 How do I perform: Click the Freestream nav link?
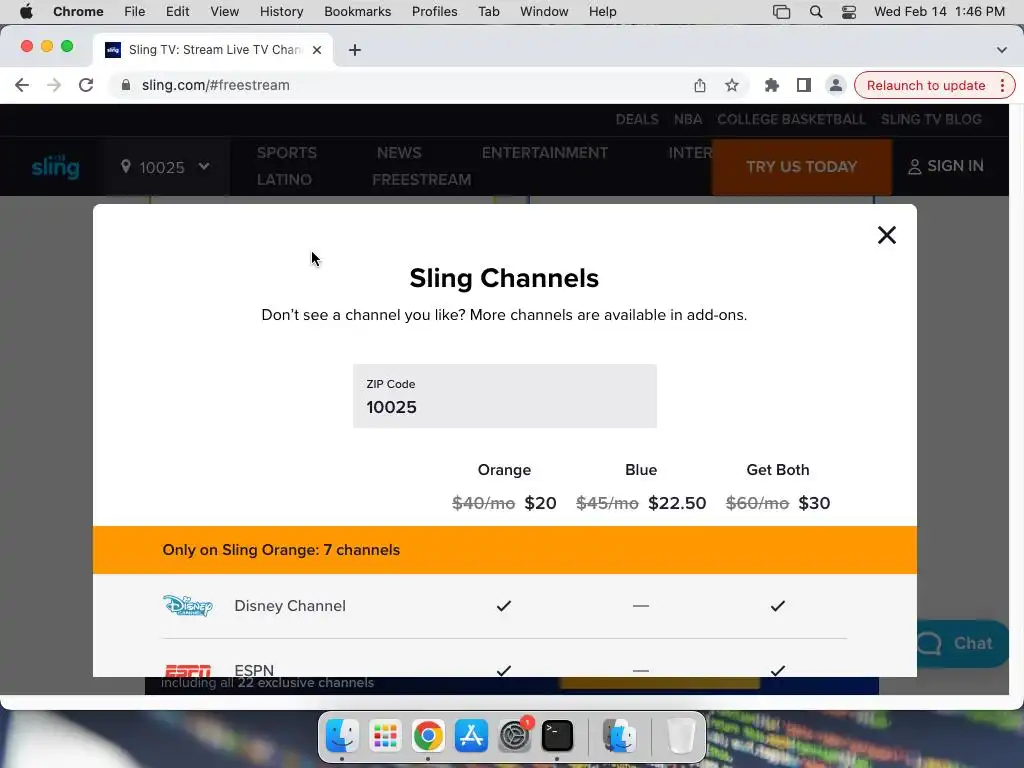421,180
